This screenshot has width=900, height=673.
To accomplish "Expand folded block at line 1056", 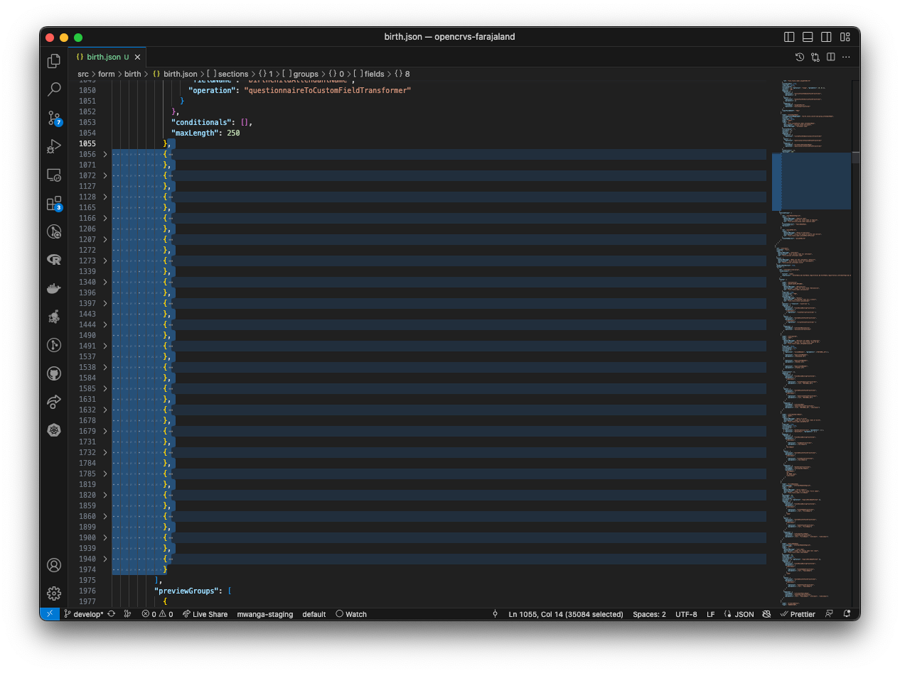I will pyautogui.click(x=105, y=155).
